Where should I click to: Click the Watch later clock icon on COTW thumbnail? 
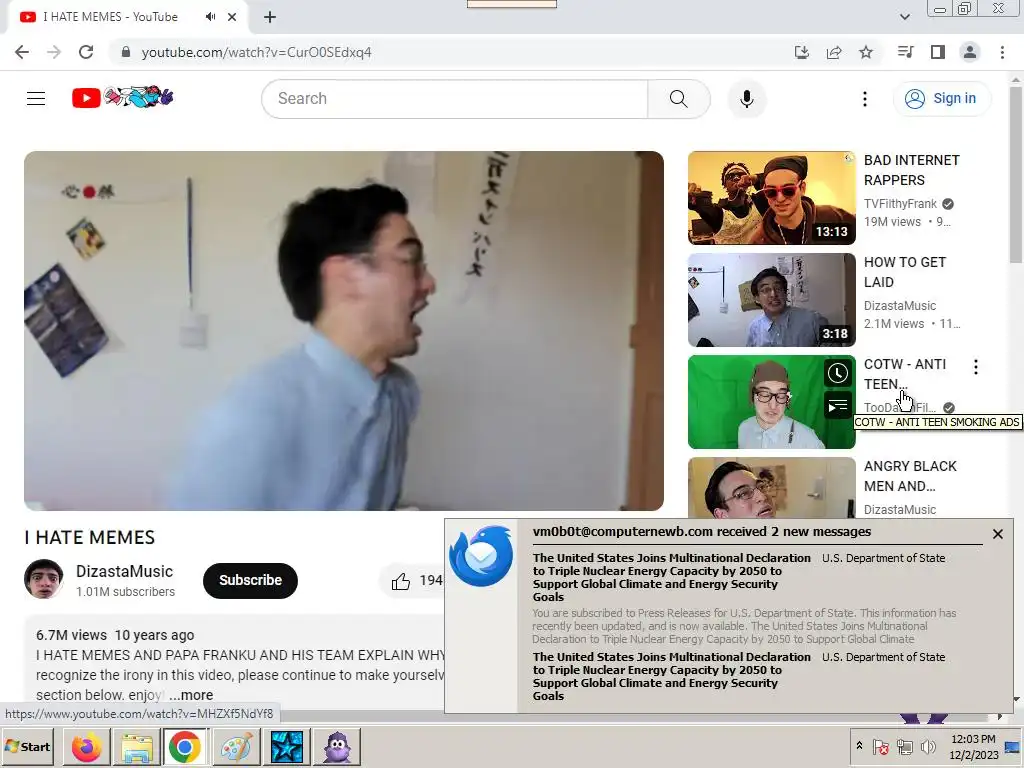(837, 374)
